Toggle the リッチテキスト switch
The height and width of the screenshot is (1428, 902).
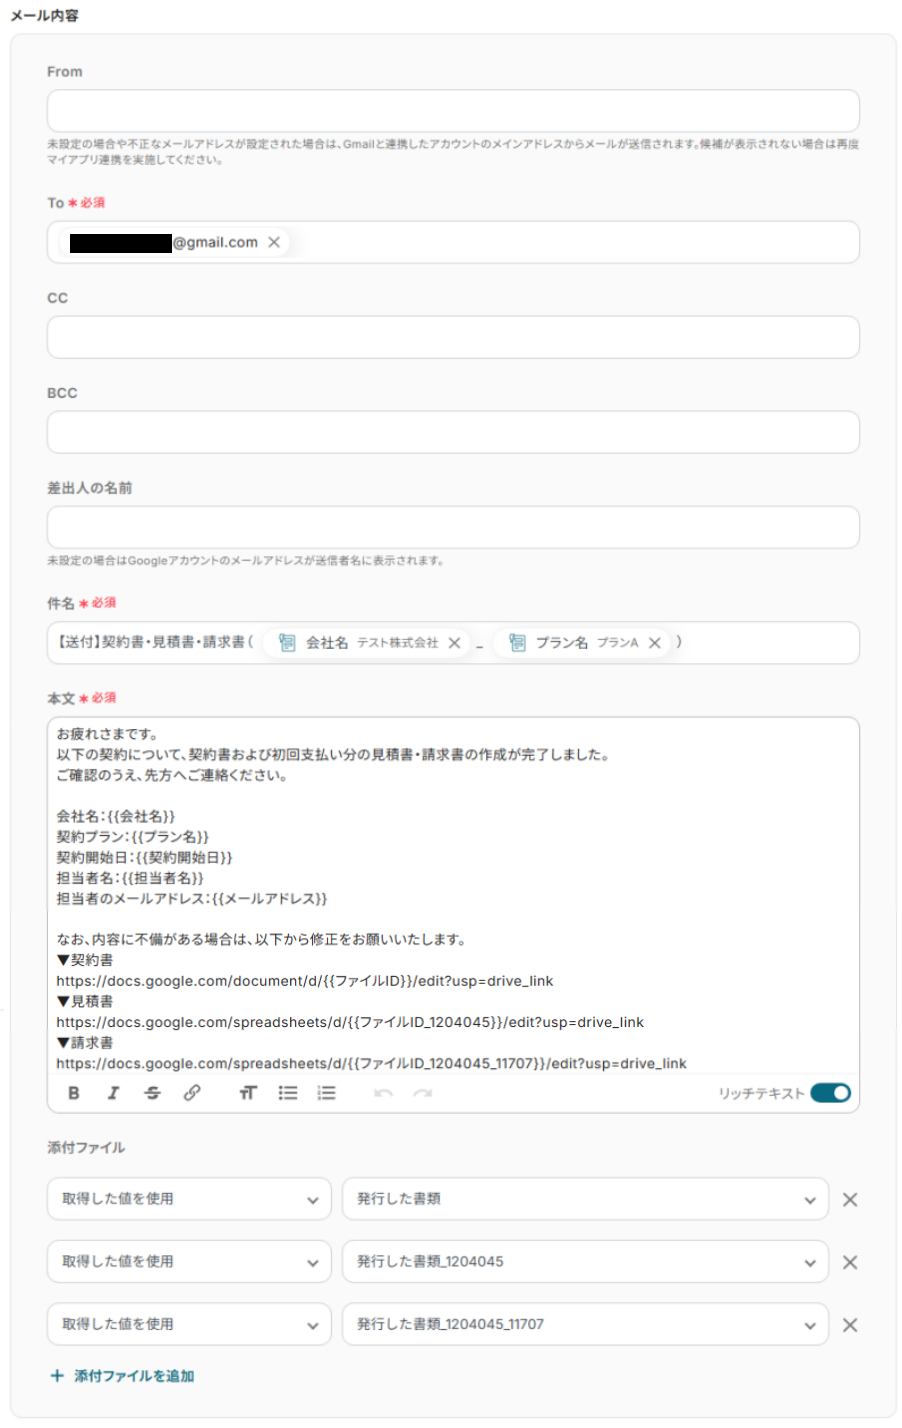pyautogui.click(x=830, y=1093)
